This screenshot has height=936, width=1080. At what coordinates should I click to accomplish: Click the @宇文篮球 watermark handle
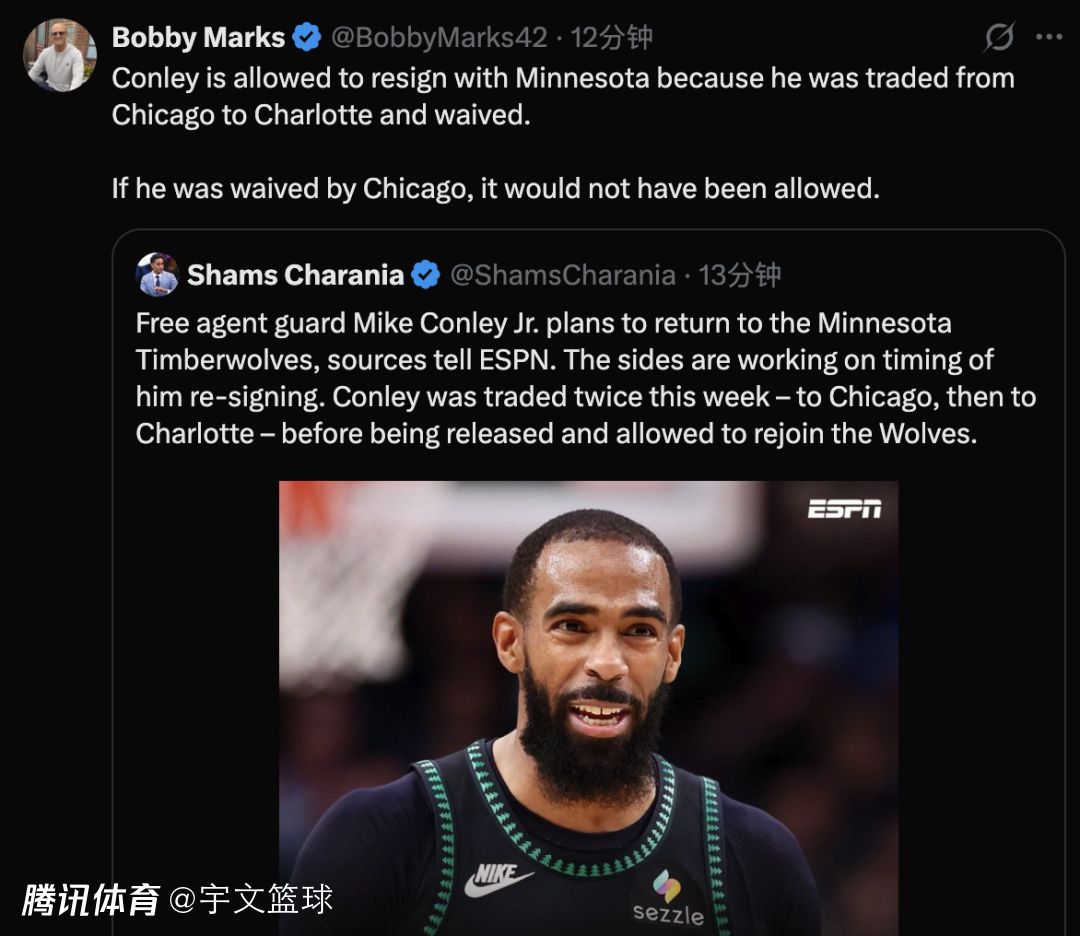251,899
